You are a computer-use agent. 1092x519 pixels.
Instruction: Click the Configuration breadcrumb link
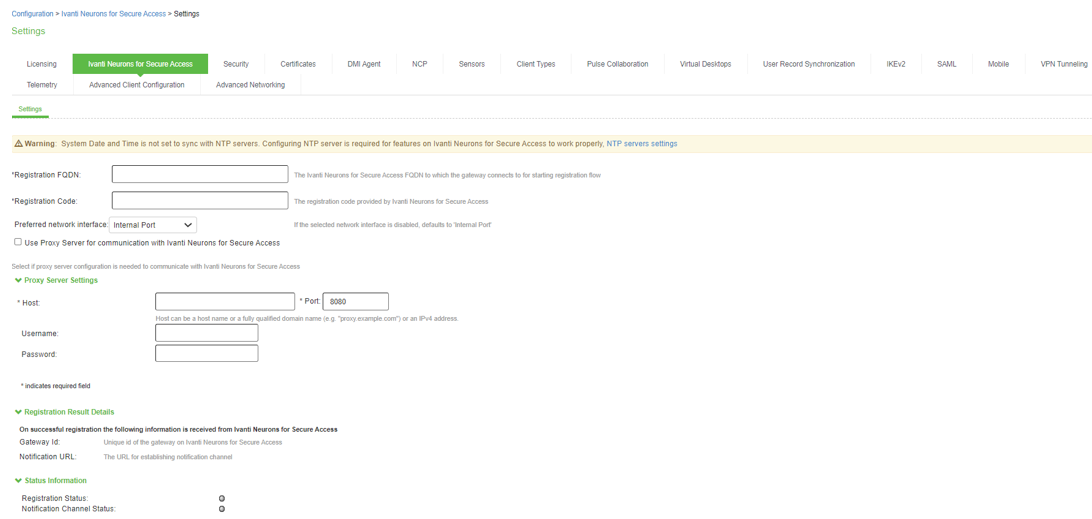tap(32, 14)
